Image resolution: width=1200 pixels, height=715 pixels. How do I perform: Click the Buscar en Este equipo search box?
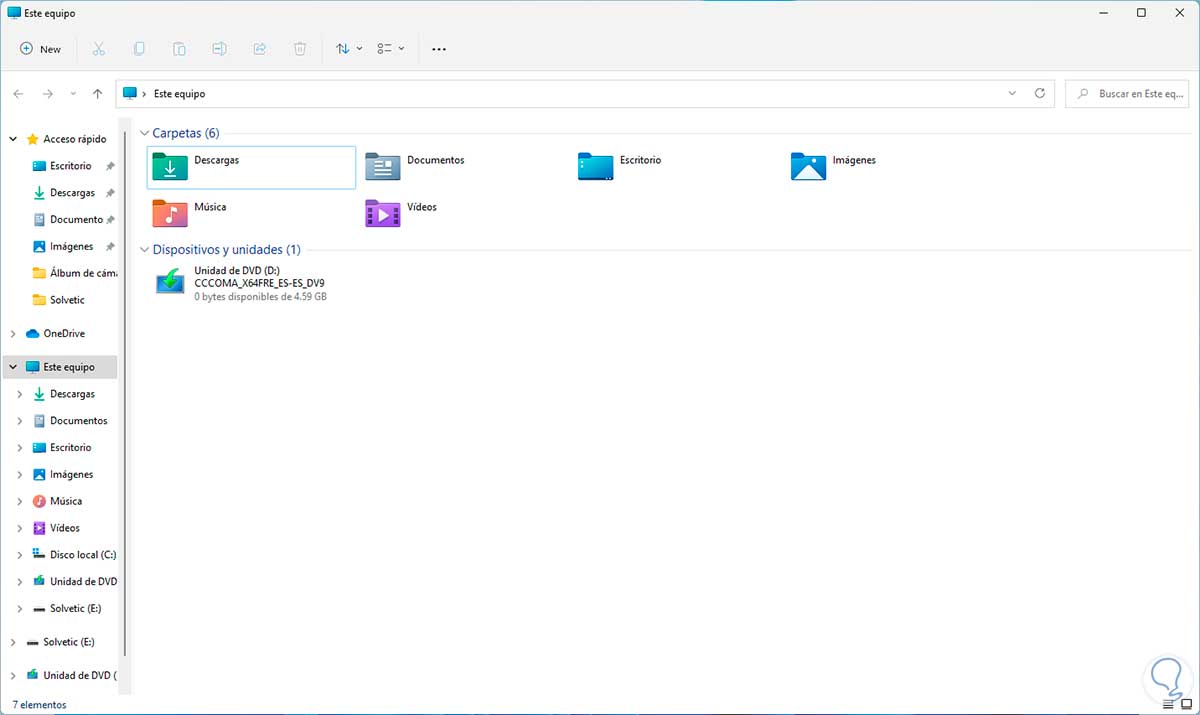click(x=1127, y=94)
